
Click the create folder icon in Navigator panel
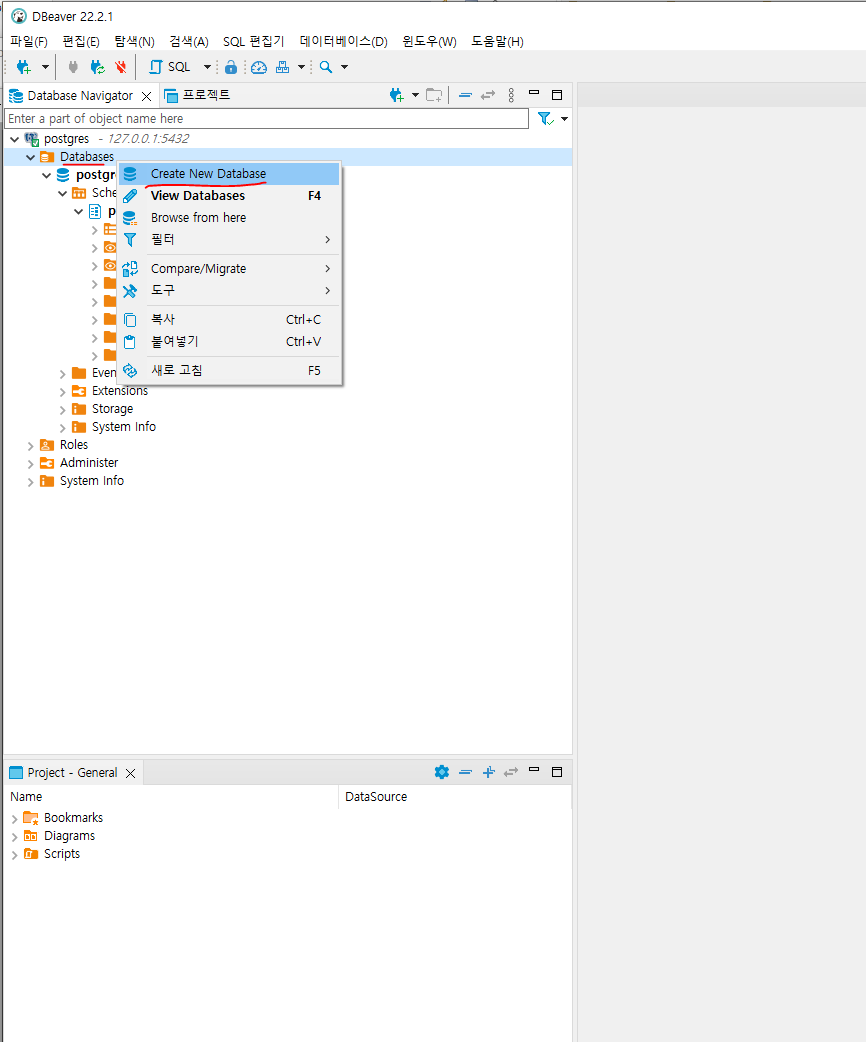[x=434, y=95]
